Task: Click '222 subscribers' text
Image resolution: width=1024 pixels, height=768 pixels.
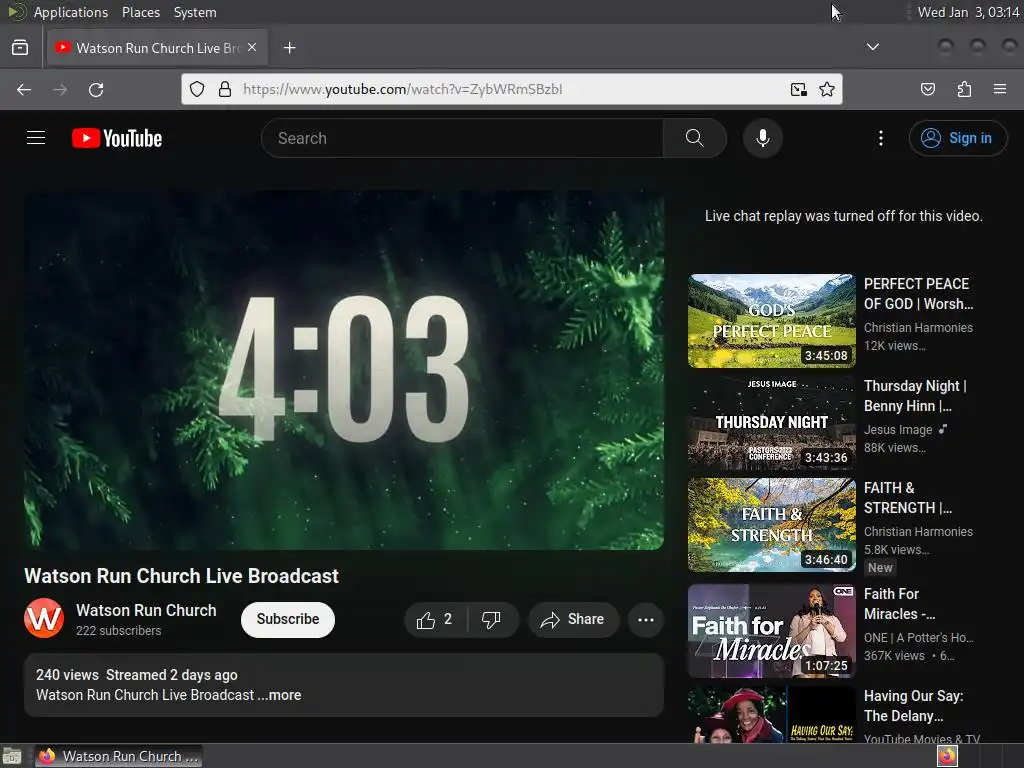Action: [118, 631]
